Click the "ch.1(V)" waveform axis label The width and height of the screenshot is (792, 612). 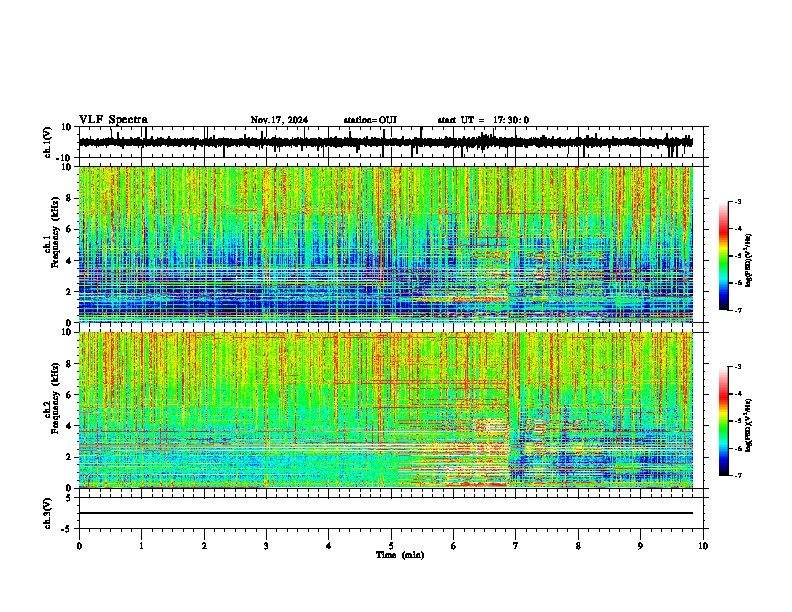pyautogui.click(x=48, y=142)
